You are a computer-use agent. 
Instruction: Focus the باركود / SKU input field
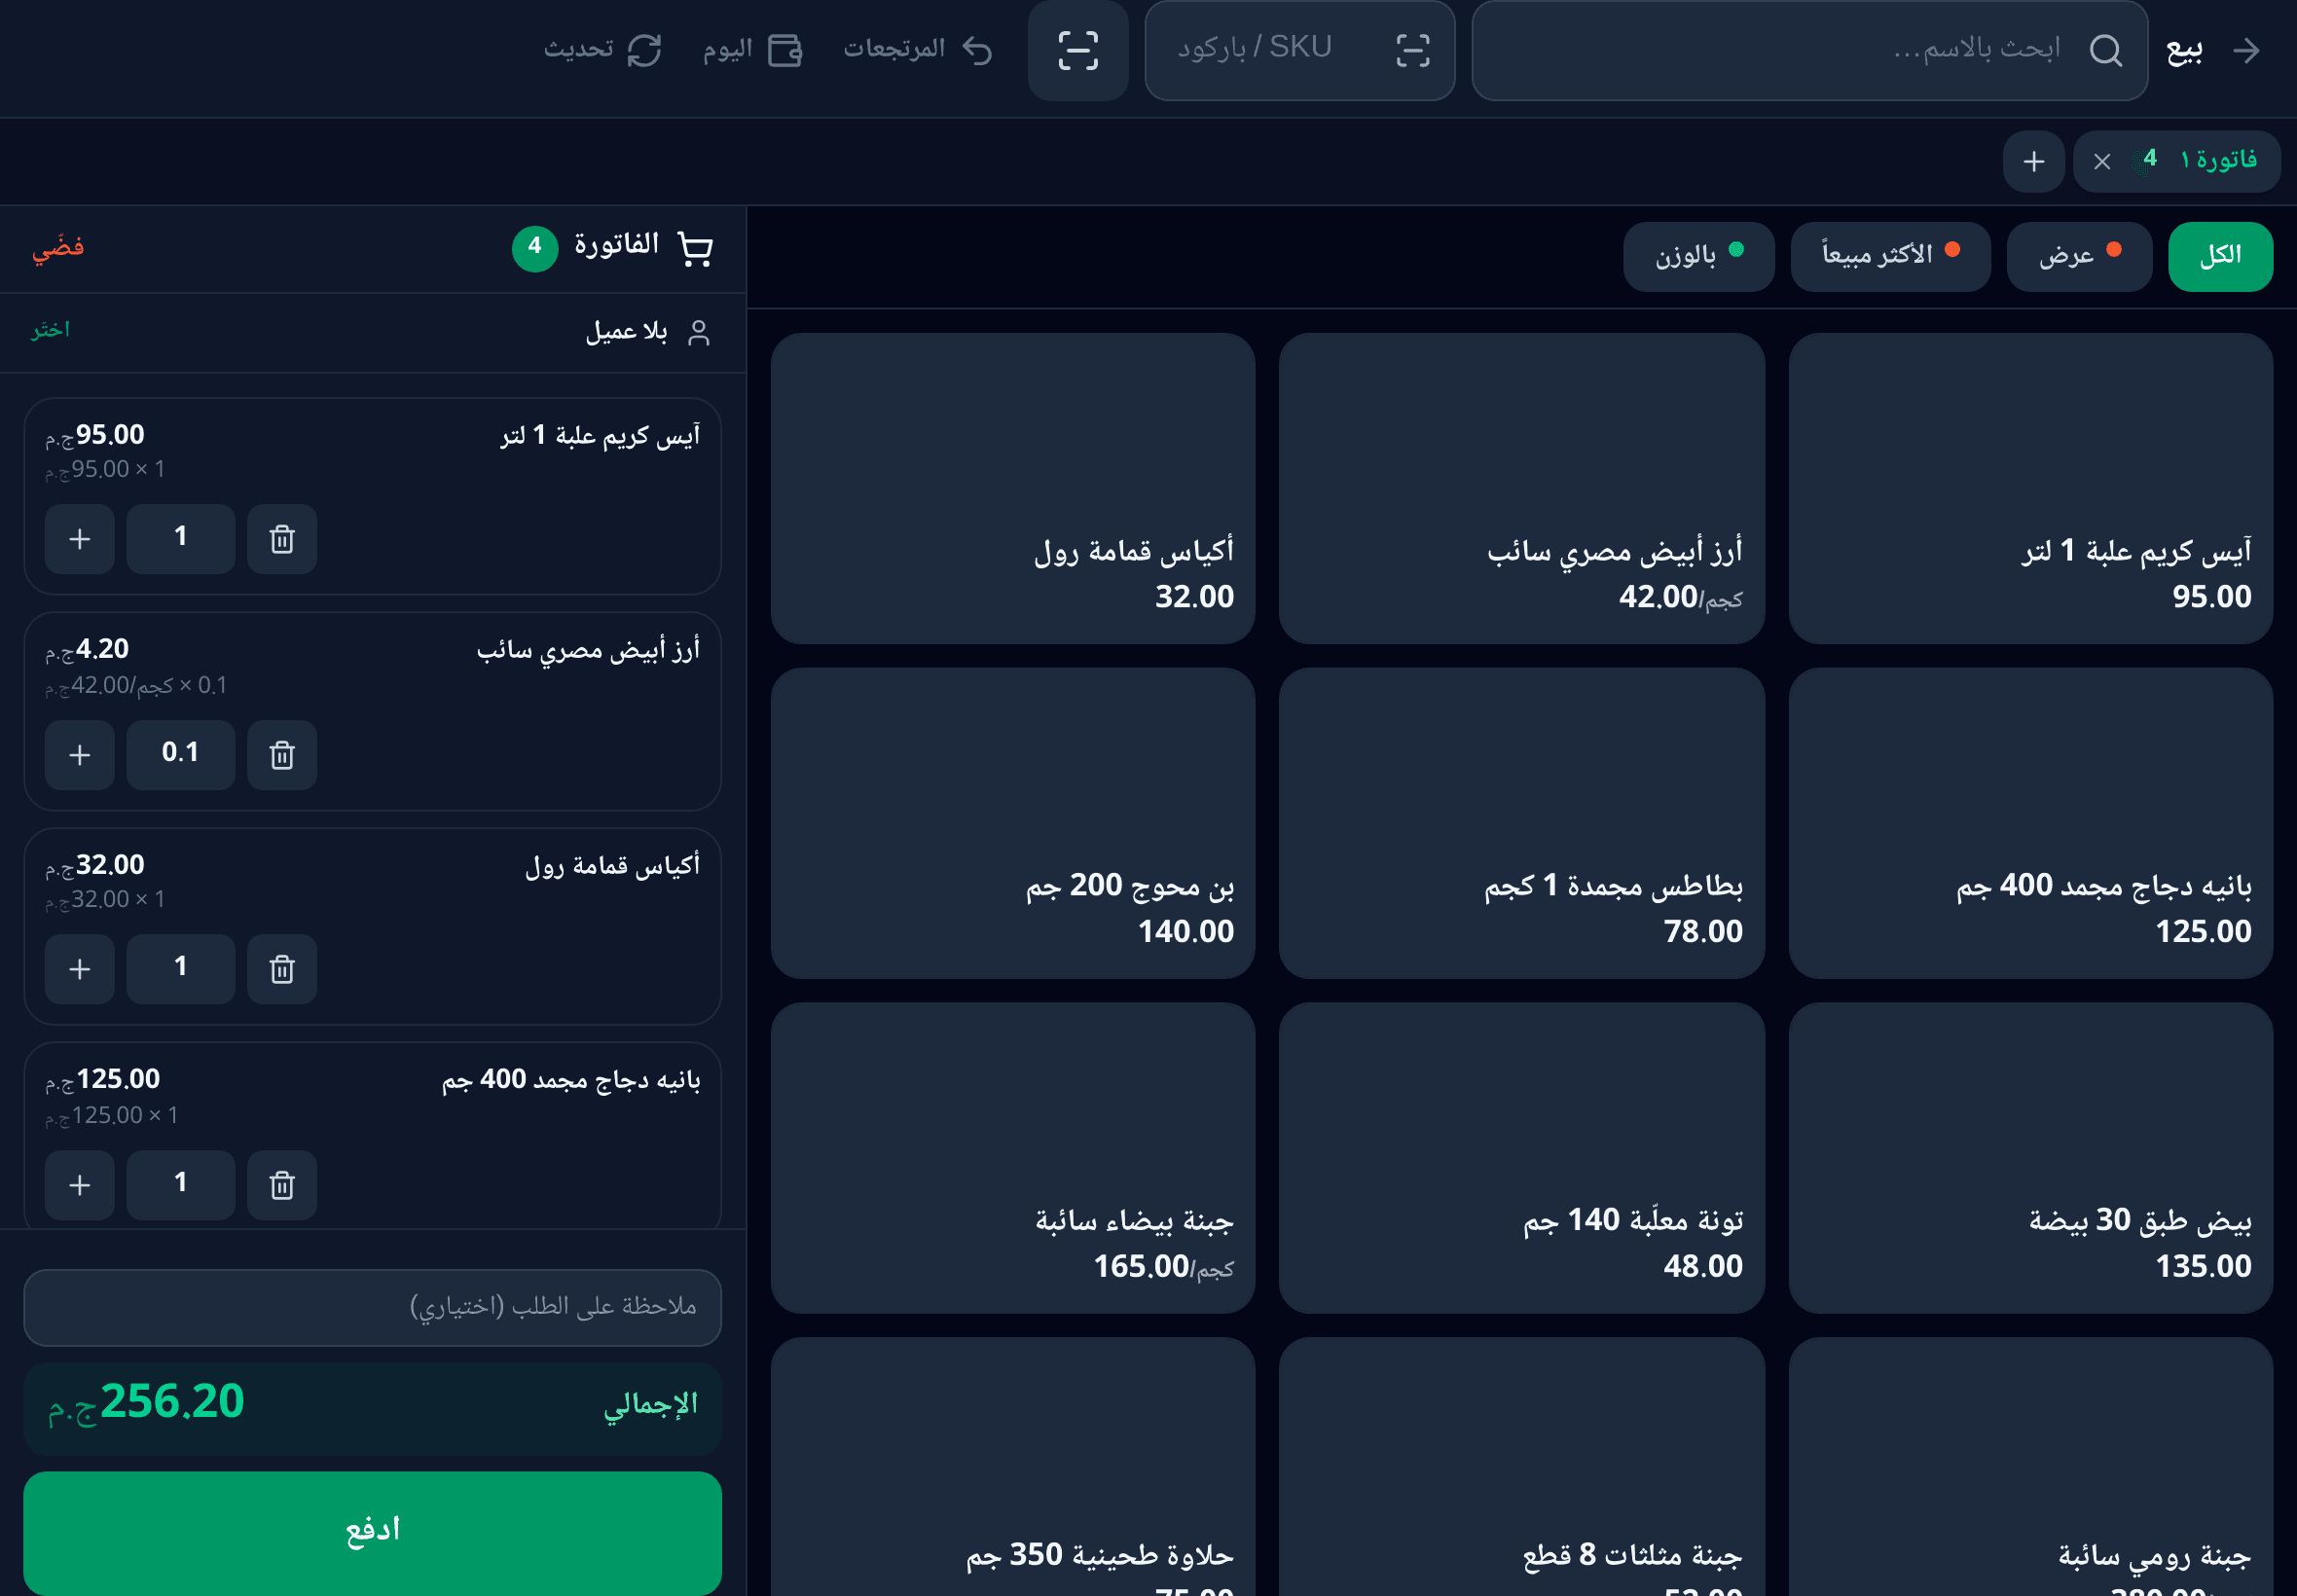1299,50
